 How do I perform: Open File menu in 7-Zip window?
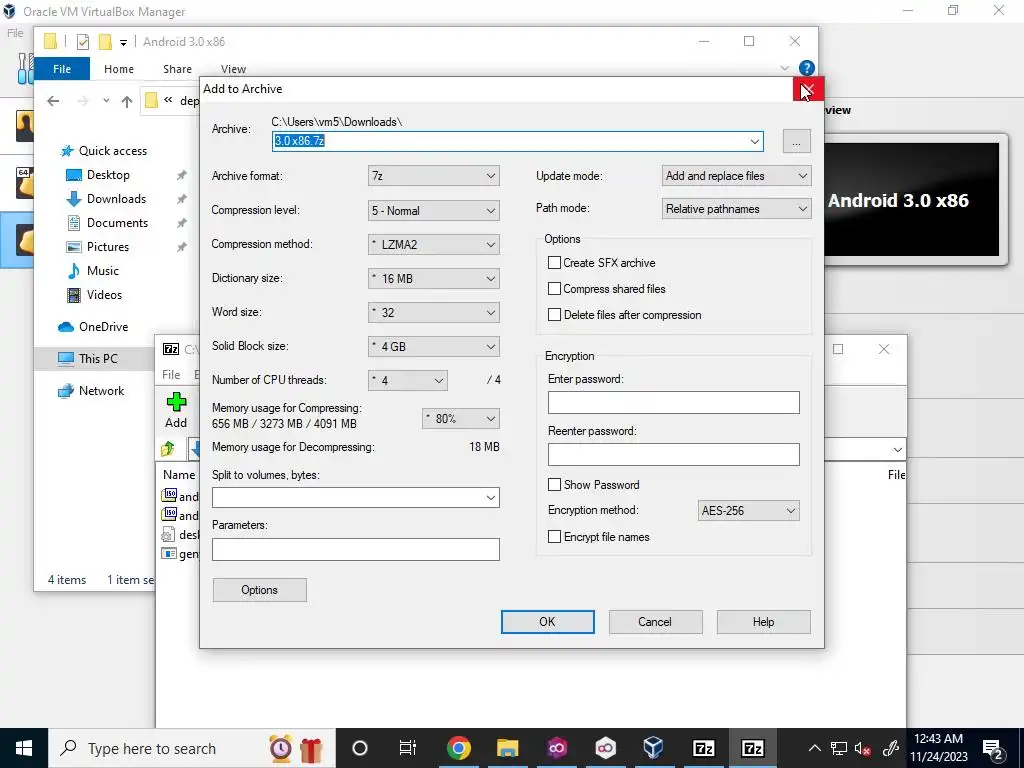pyautogui.click(x=171, y=375)
